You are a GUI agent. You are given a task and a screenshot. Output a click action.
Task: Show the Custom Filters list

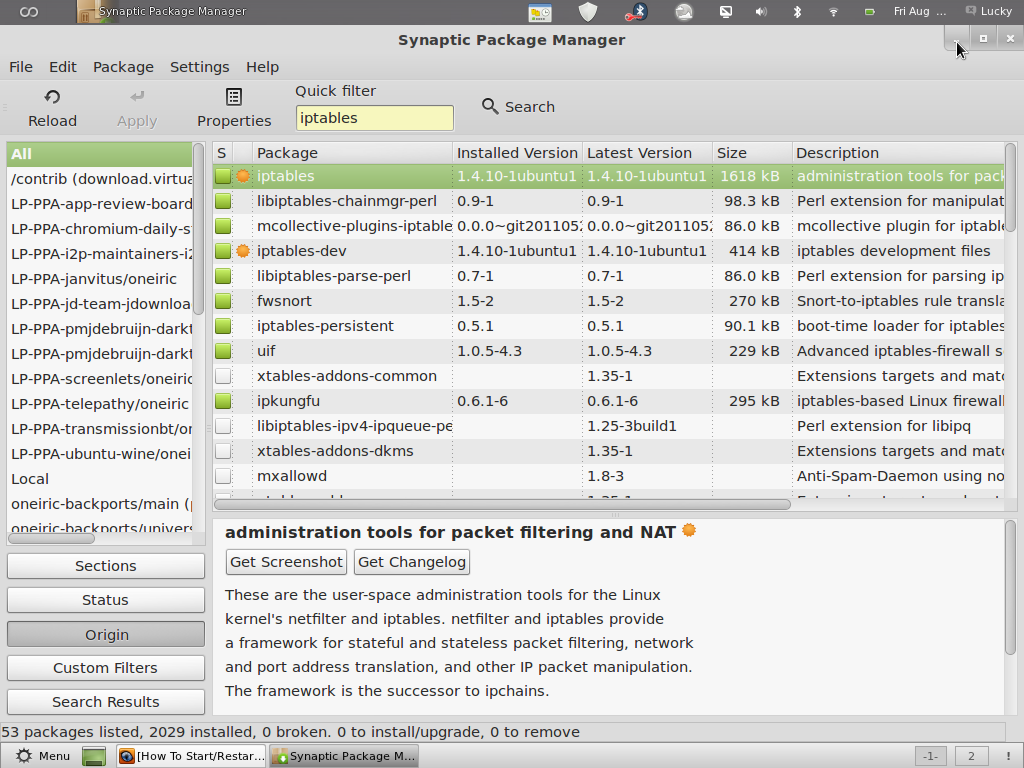pos(106,667)
